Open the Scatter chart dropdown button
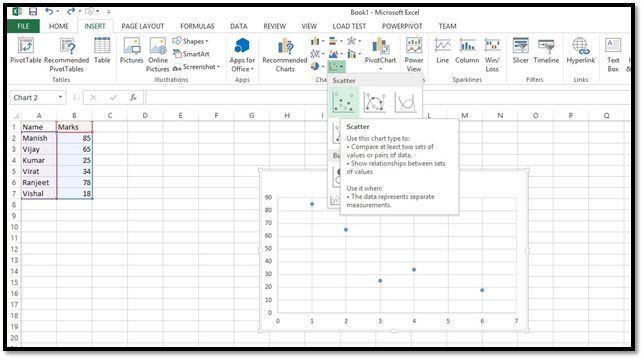This screenshot has width=644, height=360. click(336, 66)
